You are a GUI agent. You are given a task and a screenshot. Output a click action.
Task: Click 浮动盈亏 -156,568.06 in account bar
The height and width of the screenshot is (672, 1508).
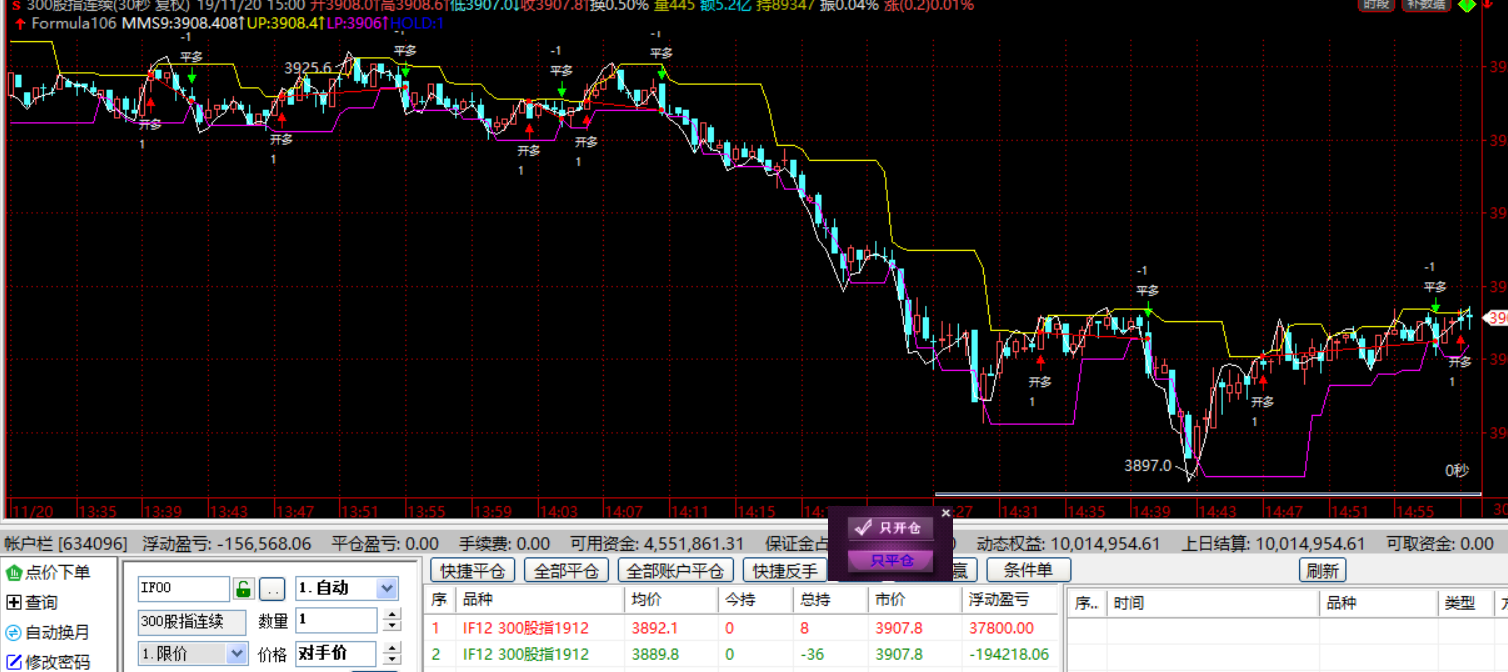[227, 544]
